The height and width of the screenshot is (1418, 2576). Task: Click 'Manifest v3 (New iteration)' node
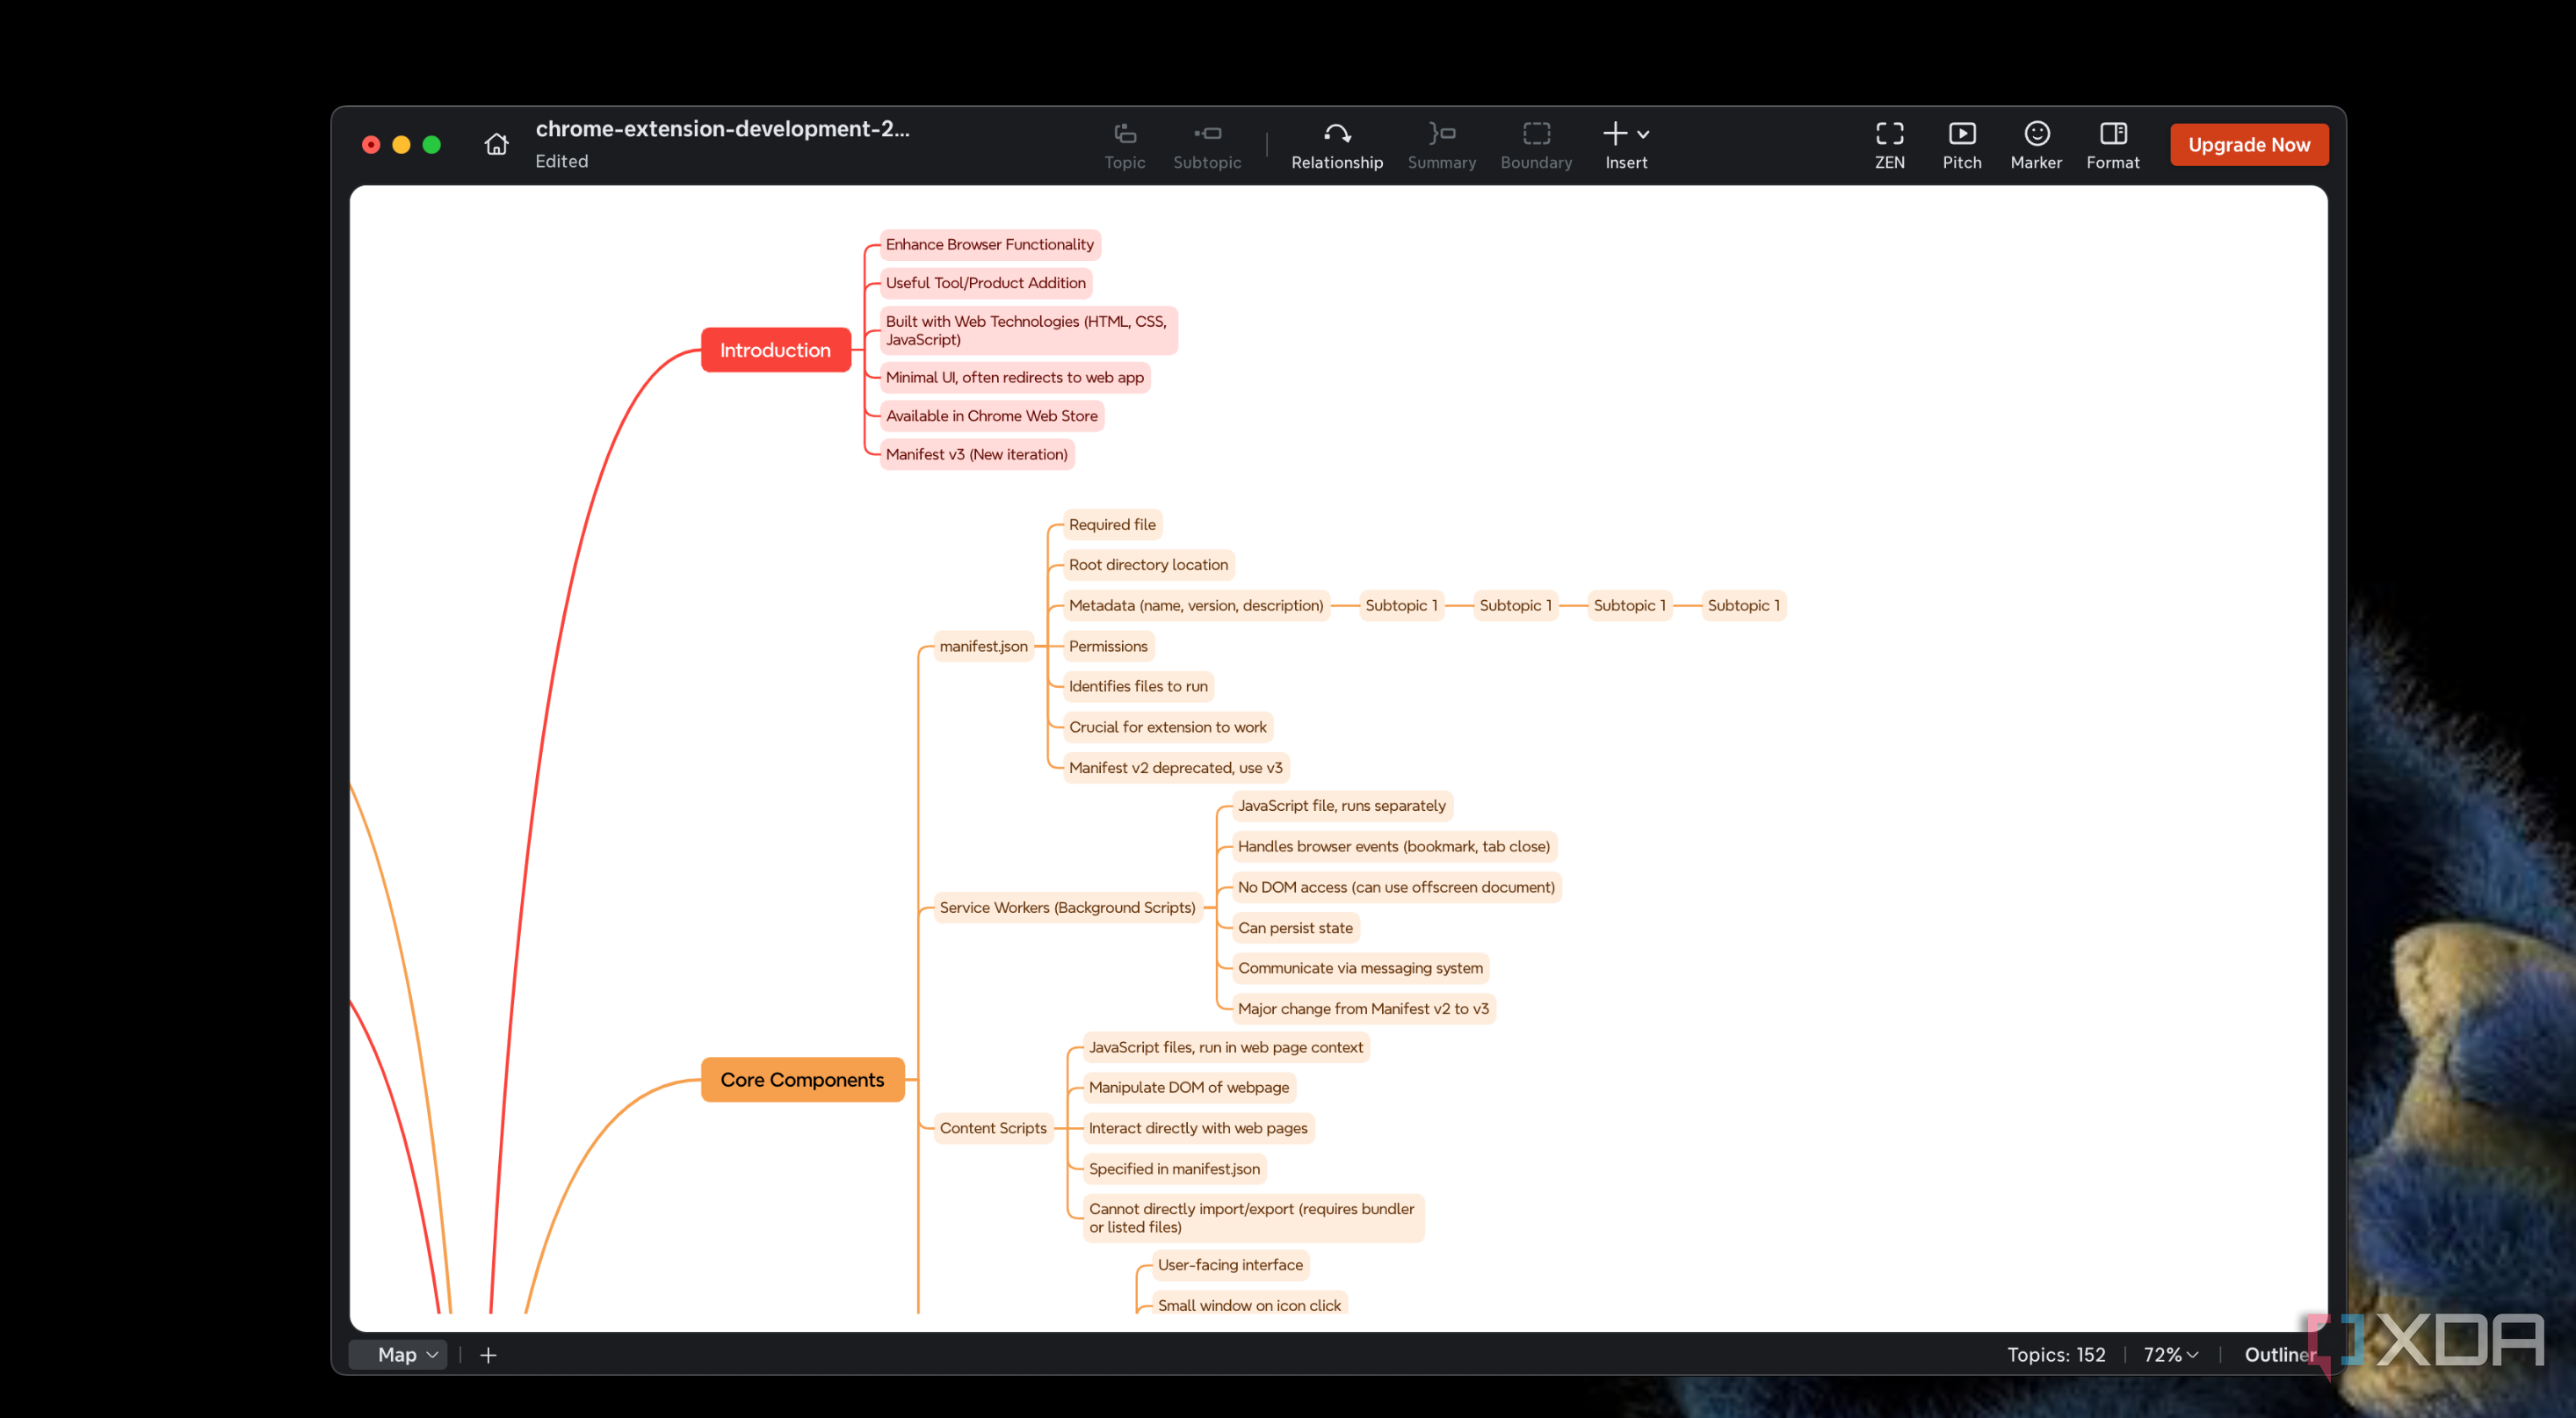(x=976, y=454)
